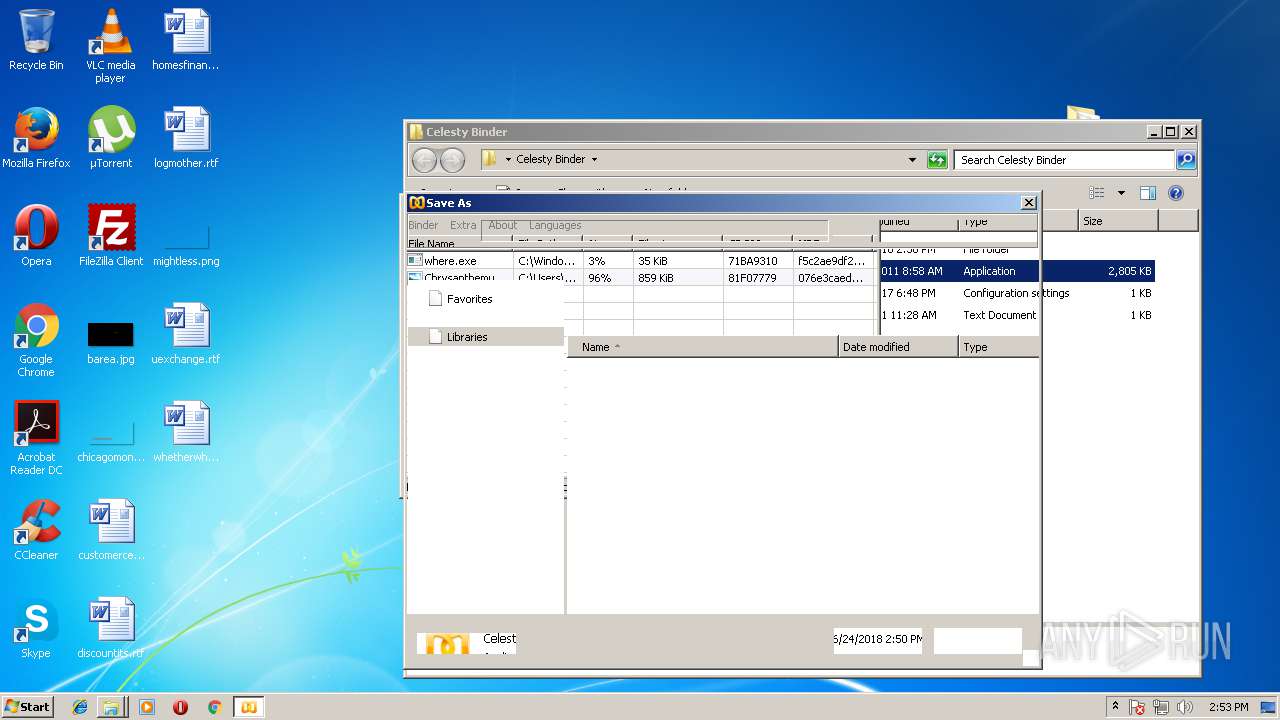Open the Binder menu
Image resolution: width=1280 pixels, height=720 pixels.
[x=423, y=225]
